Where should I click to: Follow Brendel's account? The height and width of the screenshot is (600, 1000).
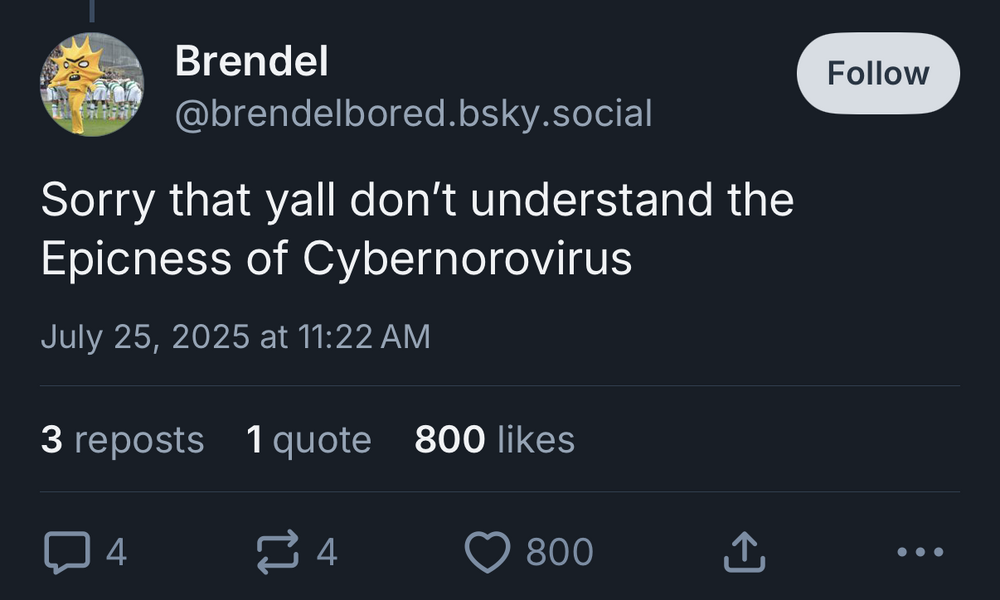(x=878, y=73)
